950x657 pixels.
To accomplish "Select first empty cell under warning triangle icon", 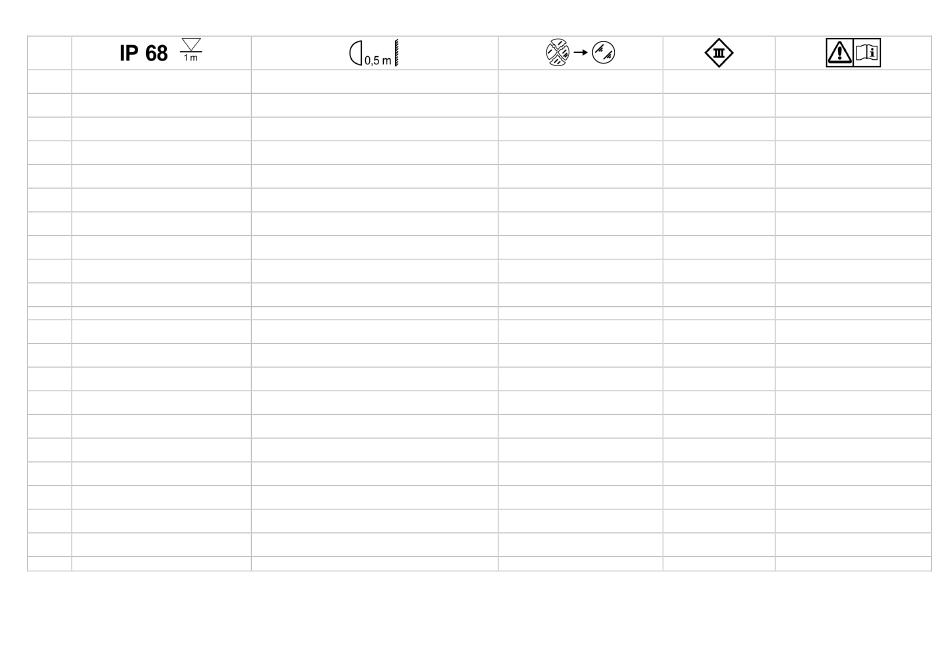I will coord(852,82).
